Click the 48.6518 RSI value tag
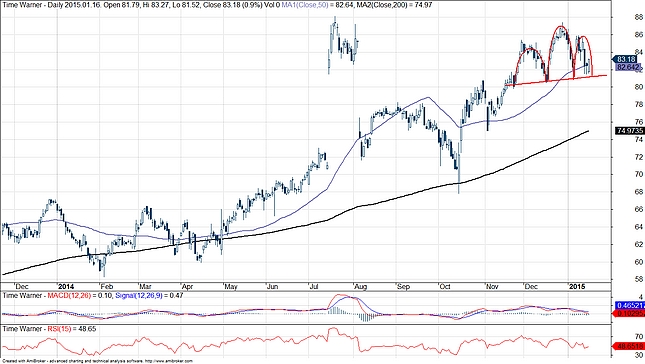Screen dimensions: 645x364 (x=630, y=347)
